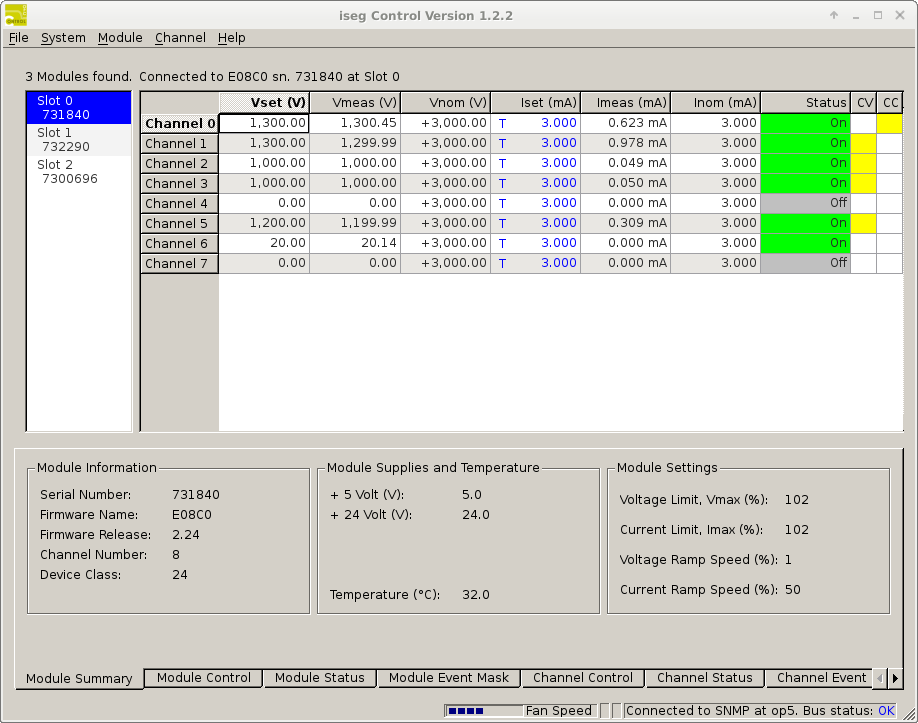
Task: Click the Vmeas (V) column header
Action: coord(355,102)
